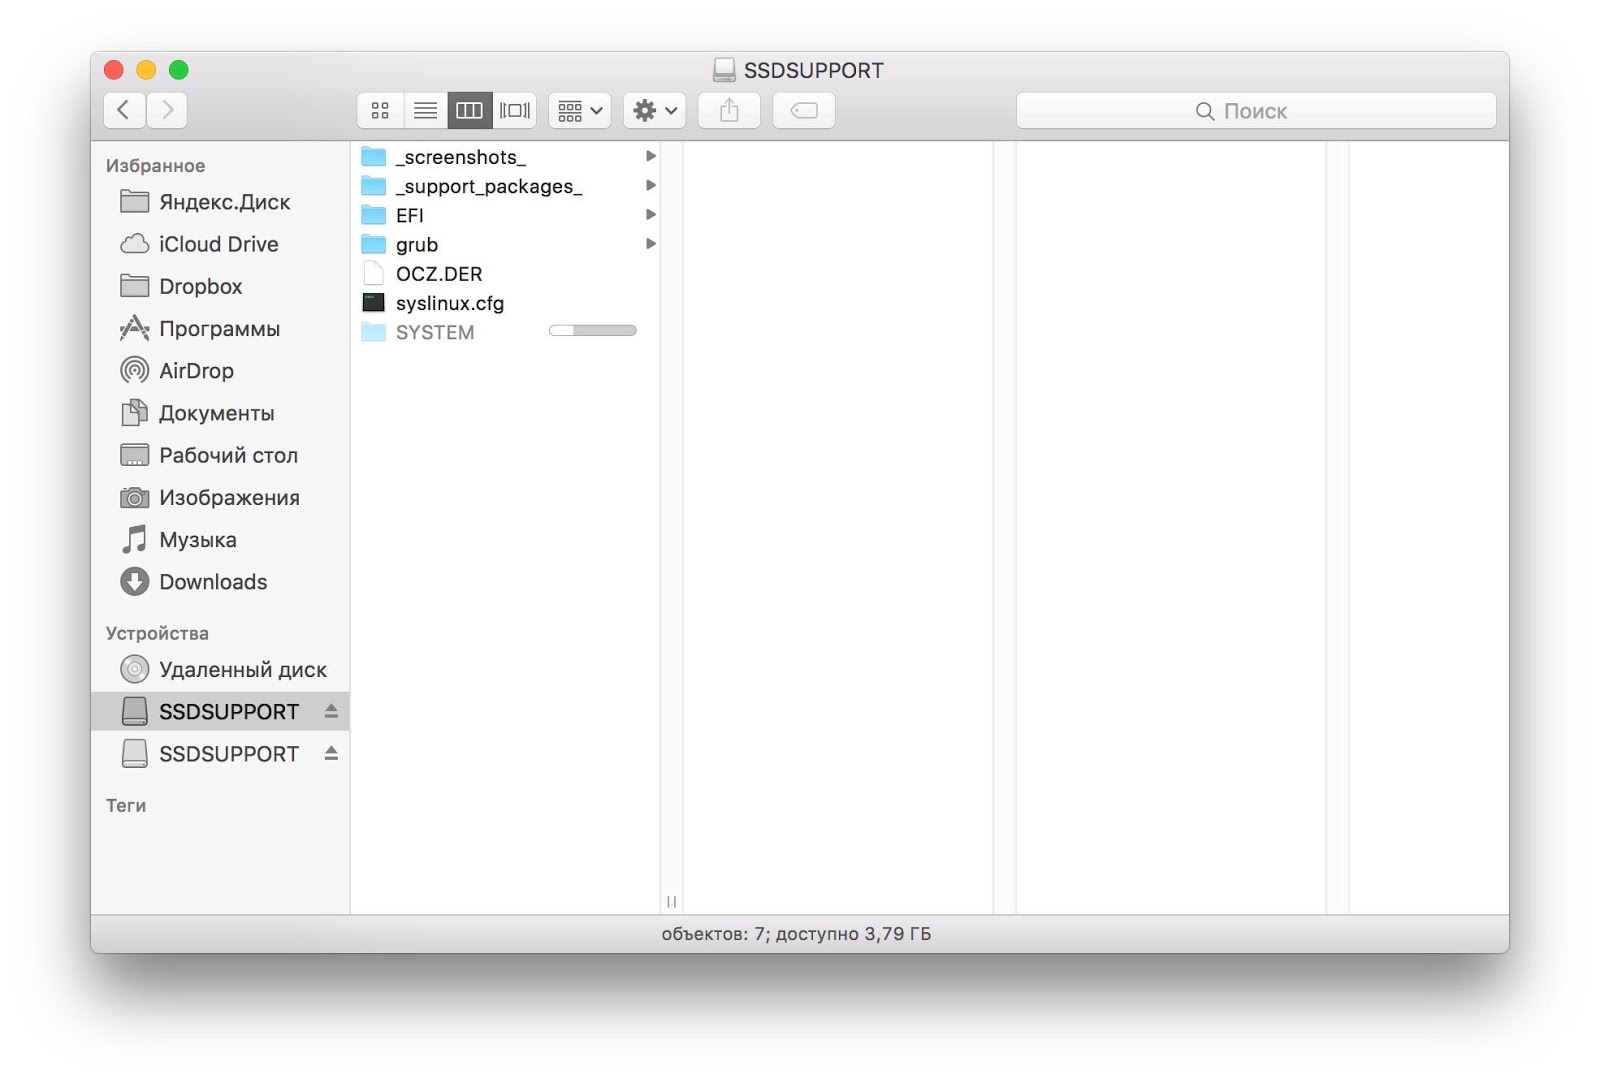Select the OCZ.DER file

click(x=505, y=274)
